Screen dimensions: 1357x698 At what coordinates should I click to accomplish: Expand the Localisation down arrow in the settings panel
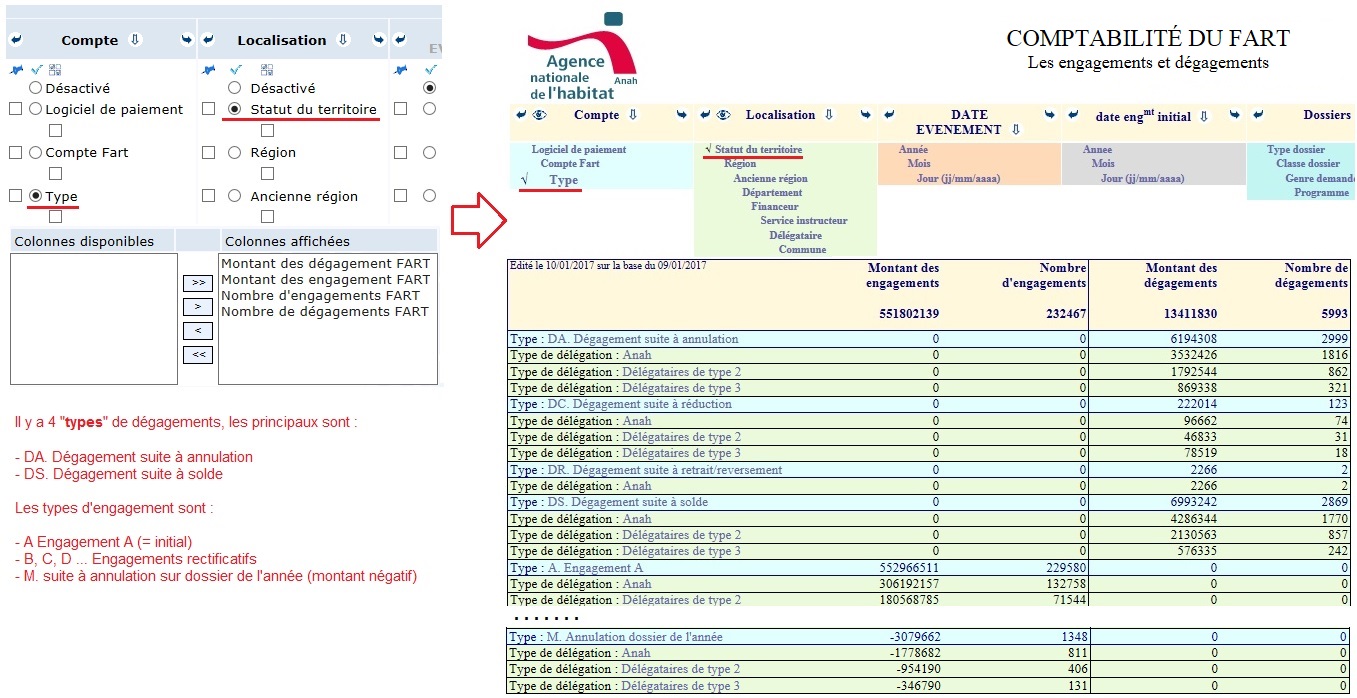coord(343,40)
